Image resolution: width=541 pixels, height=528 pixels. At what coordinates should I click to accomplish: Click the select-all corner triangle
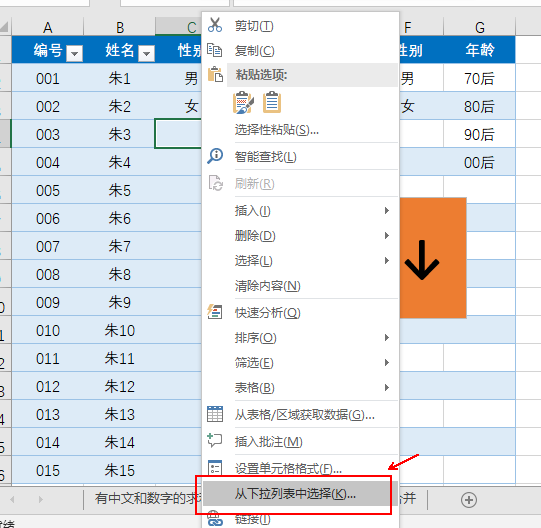click(4, 27)
